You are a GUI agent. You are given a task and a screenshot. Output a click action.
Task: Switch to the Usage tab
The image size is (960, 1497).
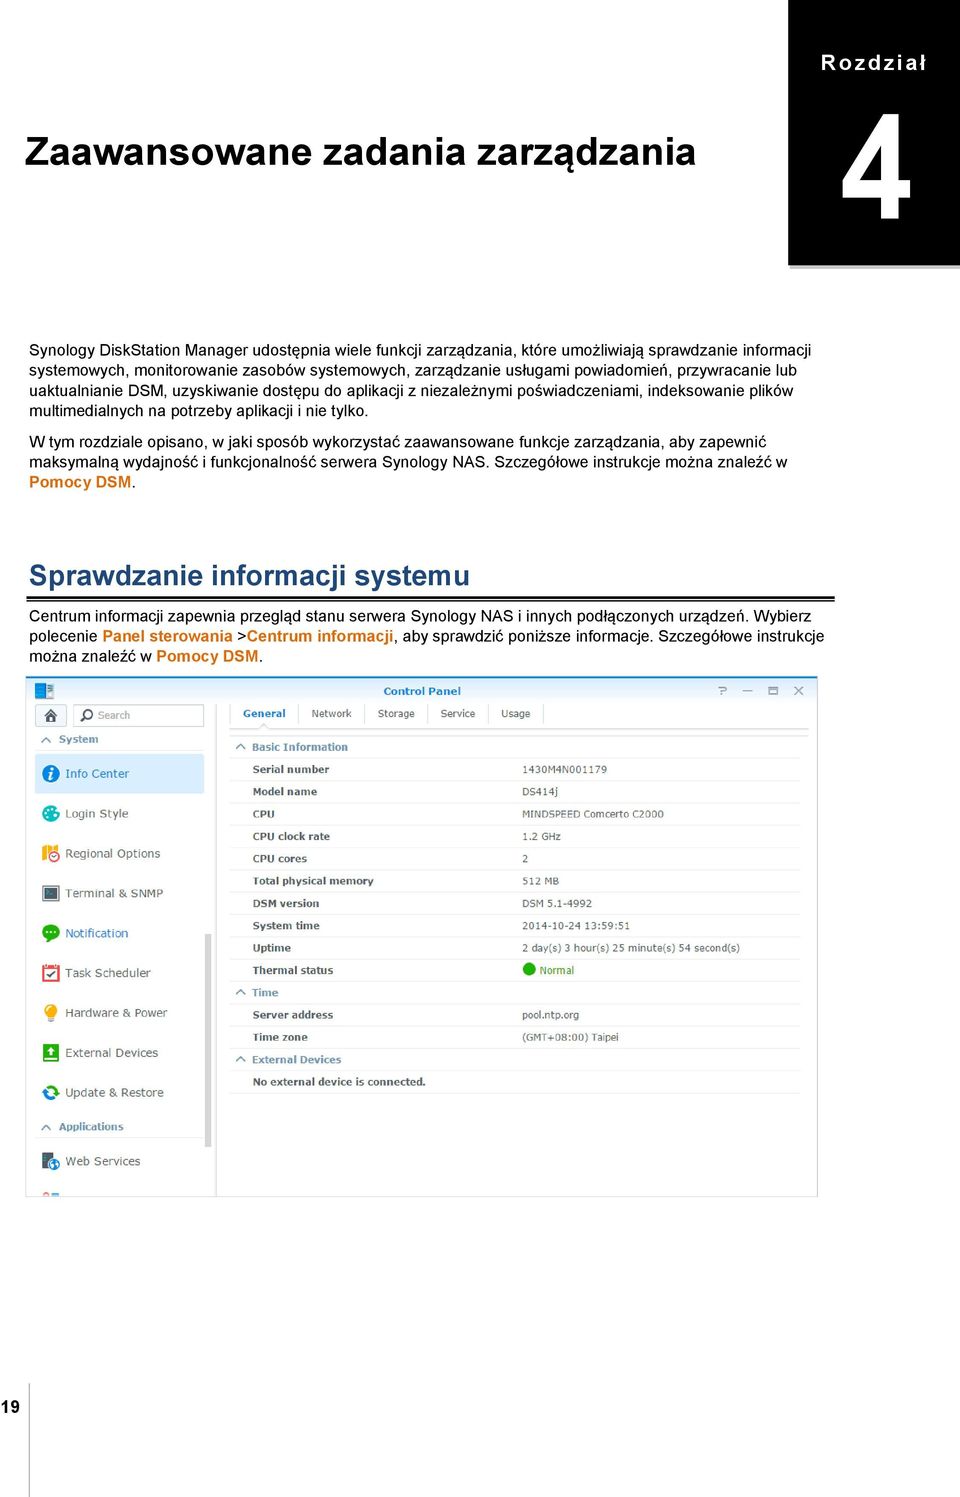coord(515,714)
